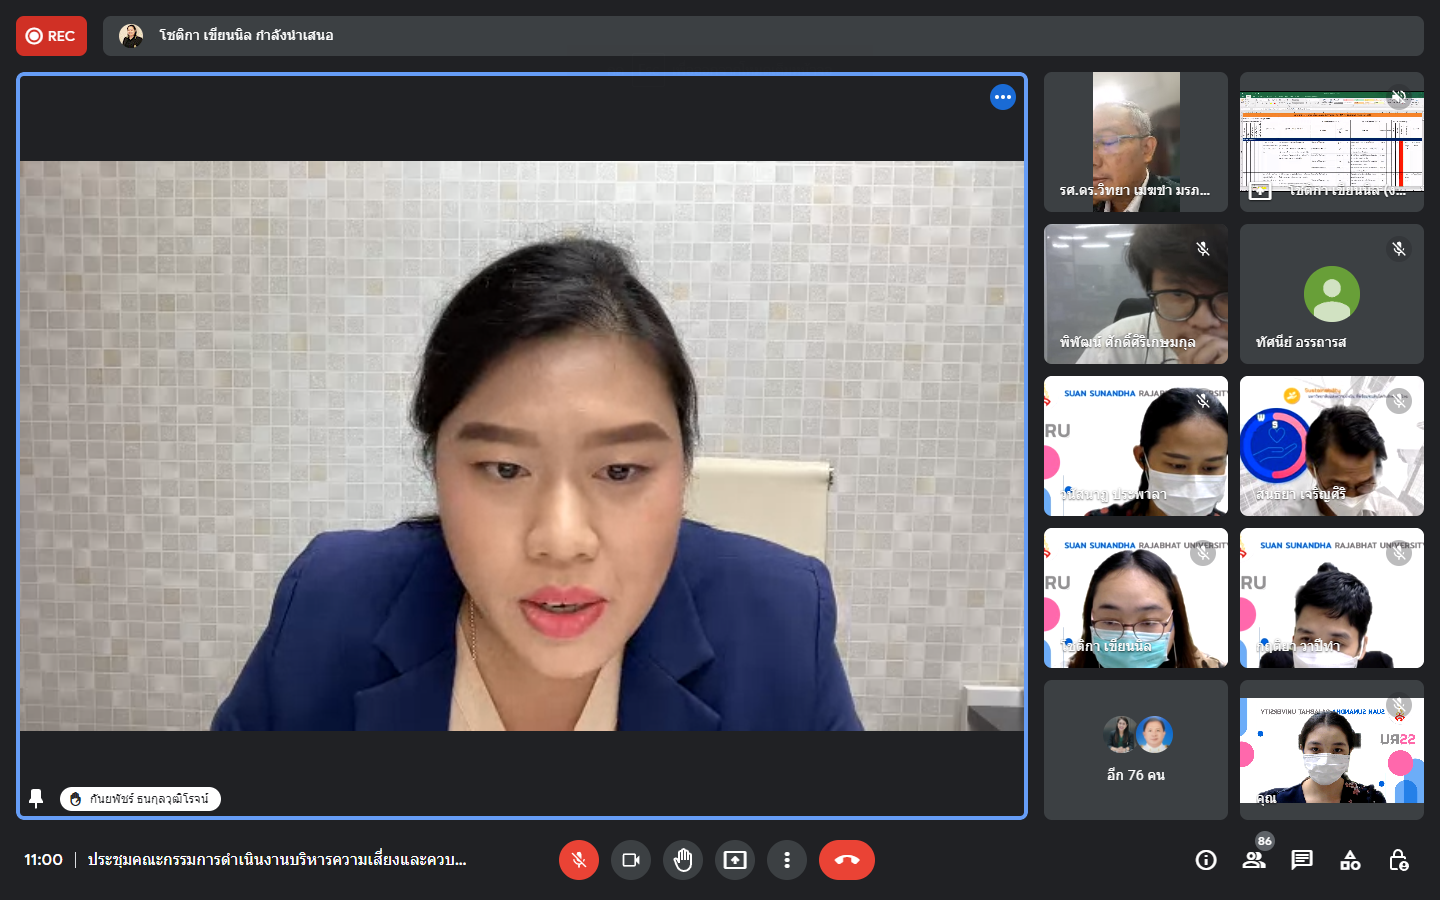Open the activities panel

click(1350, 860)
